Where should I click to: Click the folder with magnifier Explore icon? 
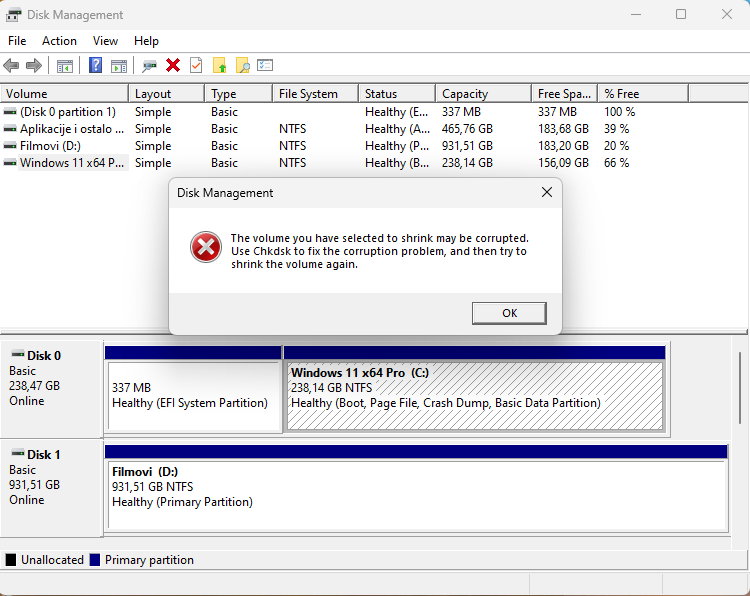coord(243,65)
